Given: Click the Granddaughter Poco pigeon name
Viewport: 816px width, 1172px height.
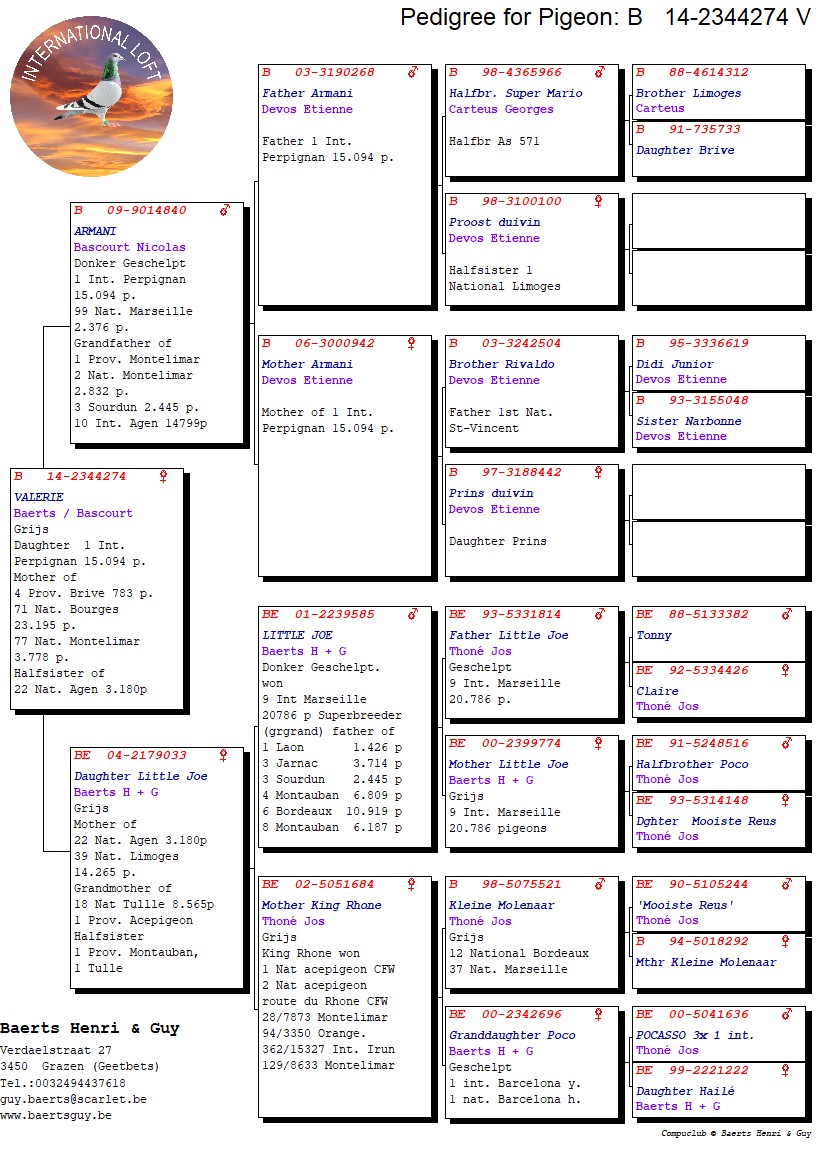Looking at the screenshot, I should (512, 1035).
